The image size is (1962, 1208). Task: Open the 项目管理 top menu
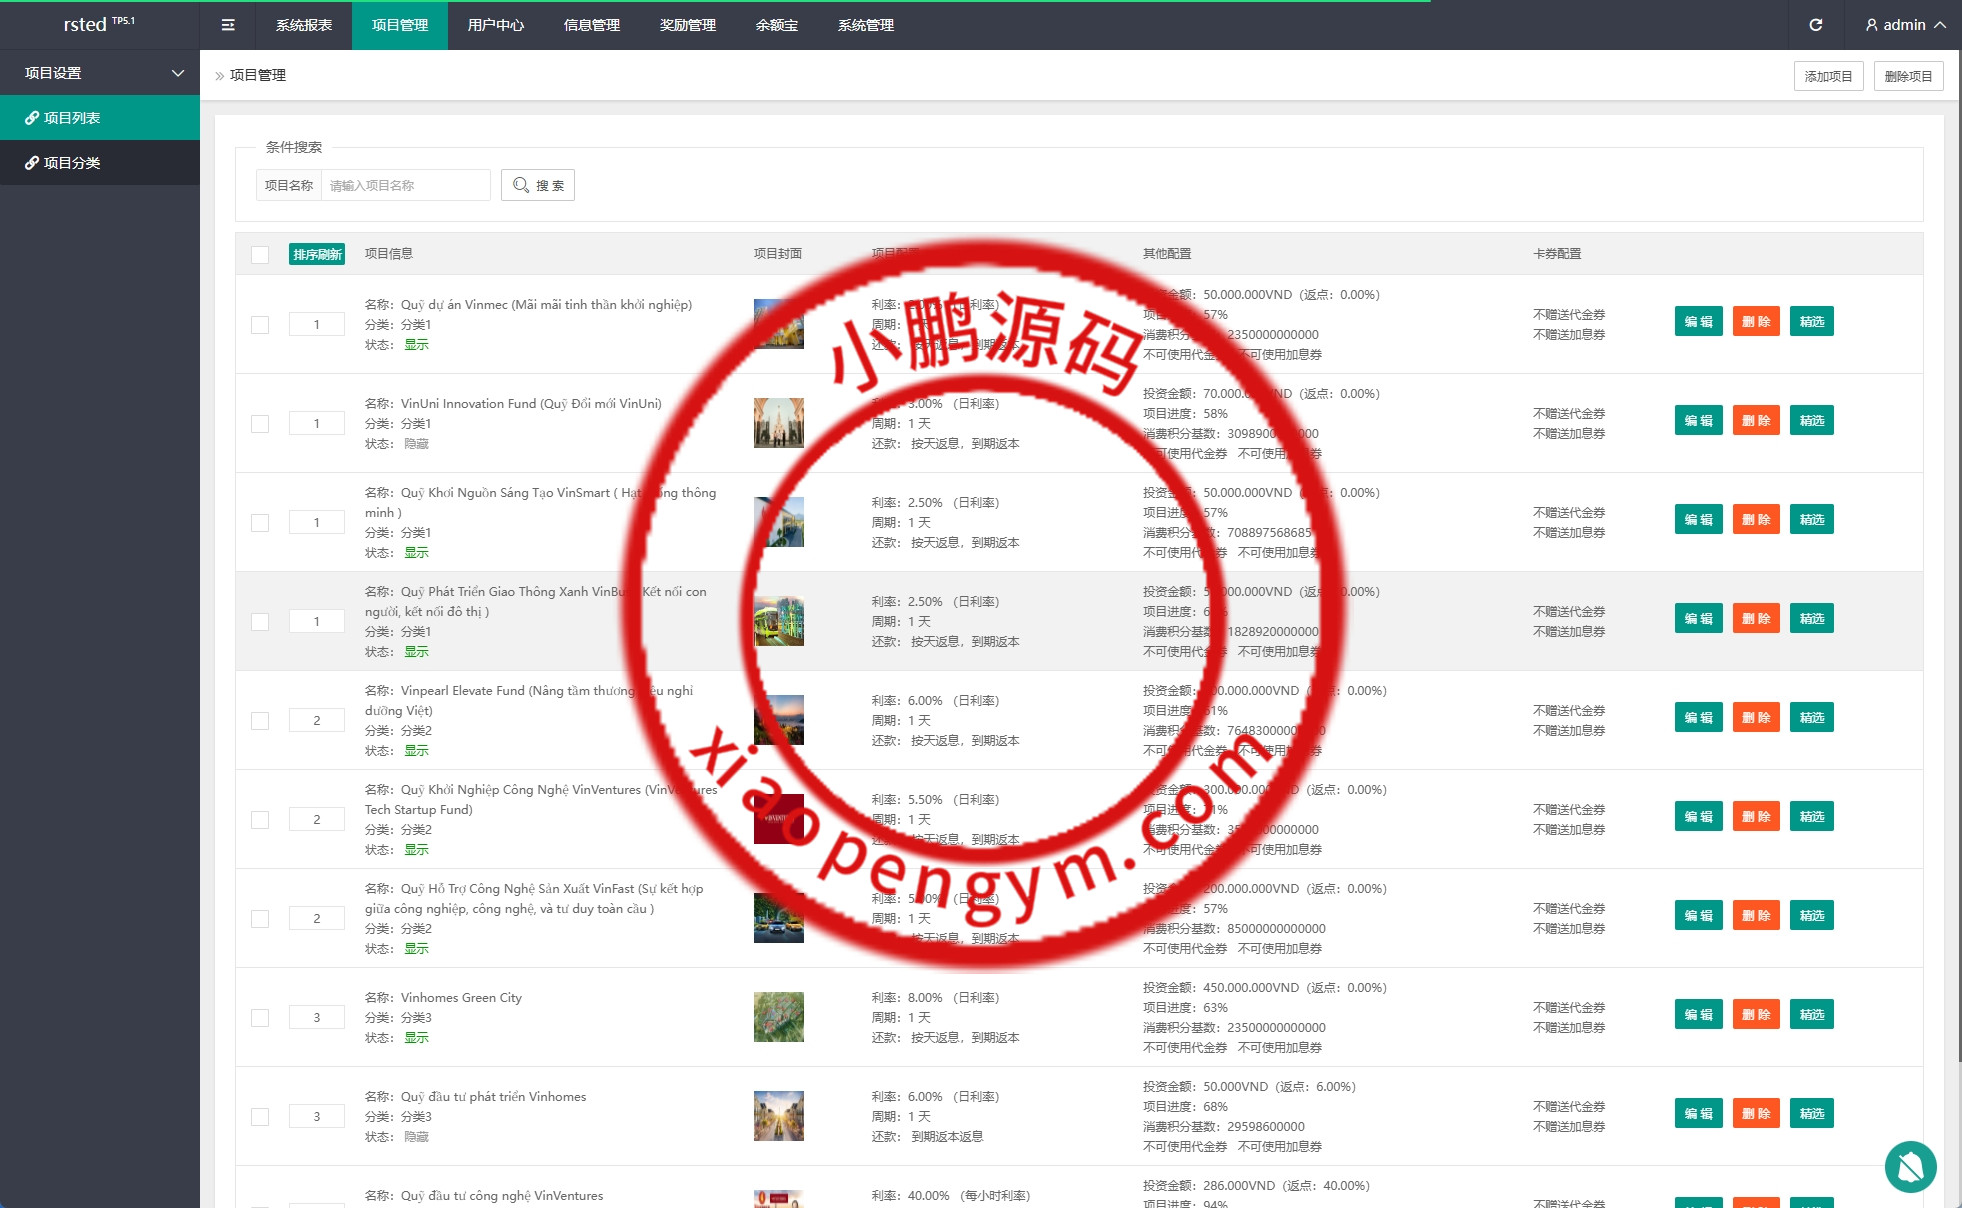(400, 25)
